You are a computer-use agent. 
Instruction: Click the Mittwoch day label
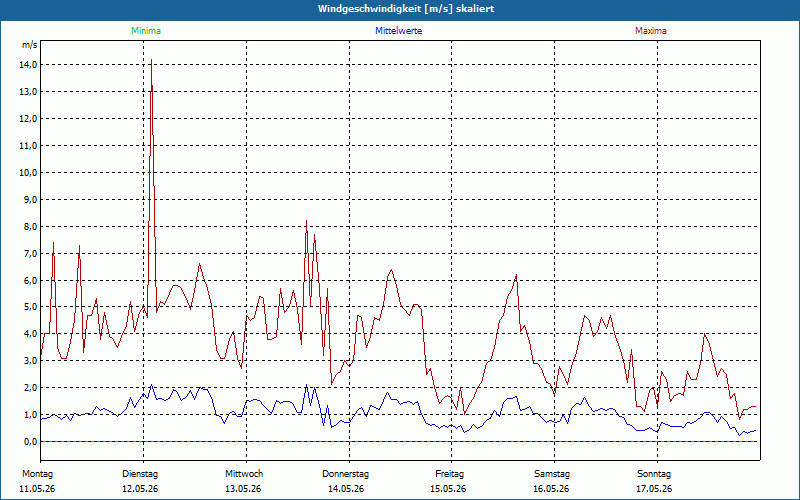click(x=244, y=474)
